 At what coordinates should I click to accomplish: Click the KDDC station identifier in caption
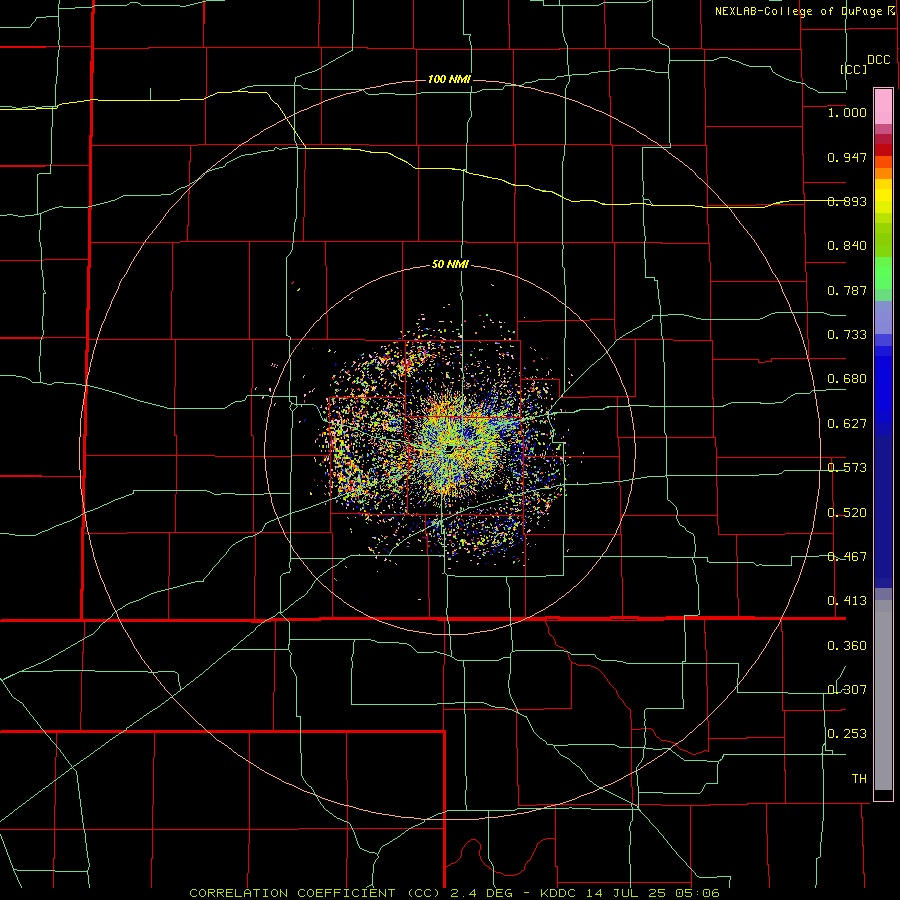click(558, 893)
